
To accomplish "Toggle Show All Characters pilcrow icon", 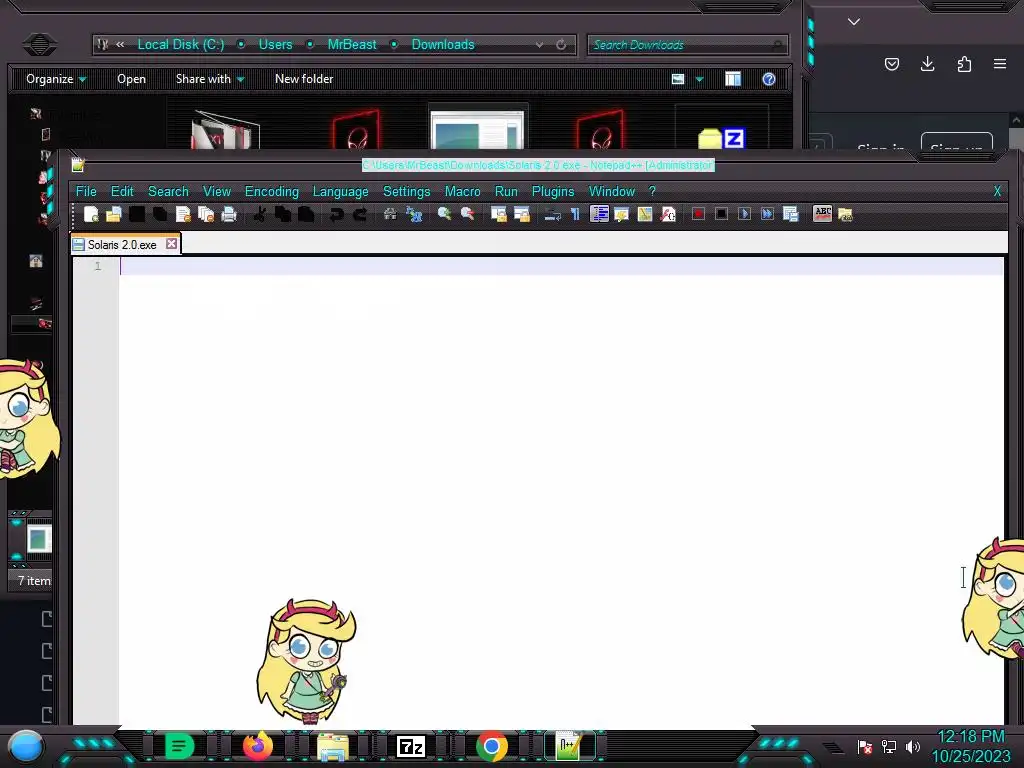I will [575, 214].
